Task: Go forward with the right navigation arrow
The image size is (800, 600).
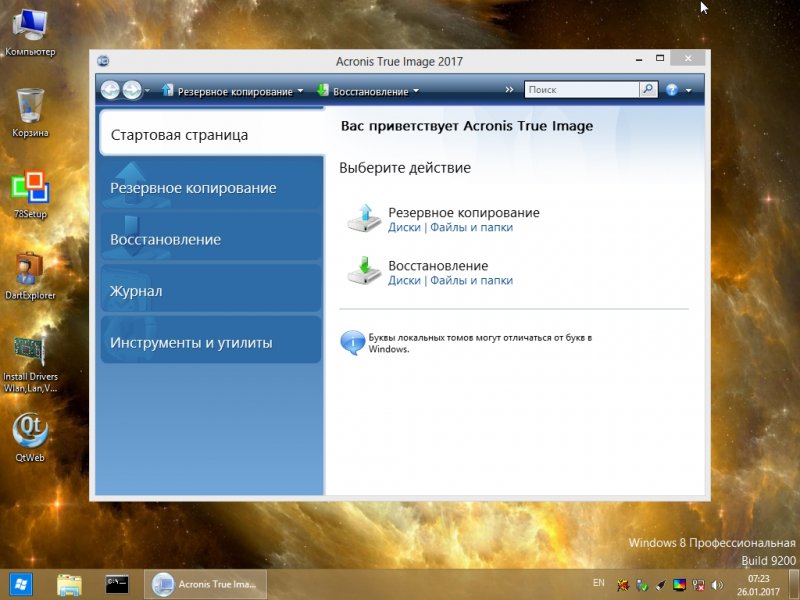Action: 132,90
